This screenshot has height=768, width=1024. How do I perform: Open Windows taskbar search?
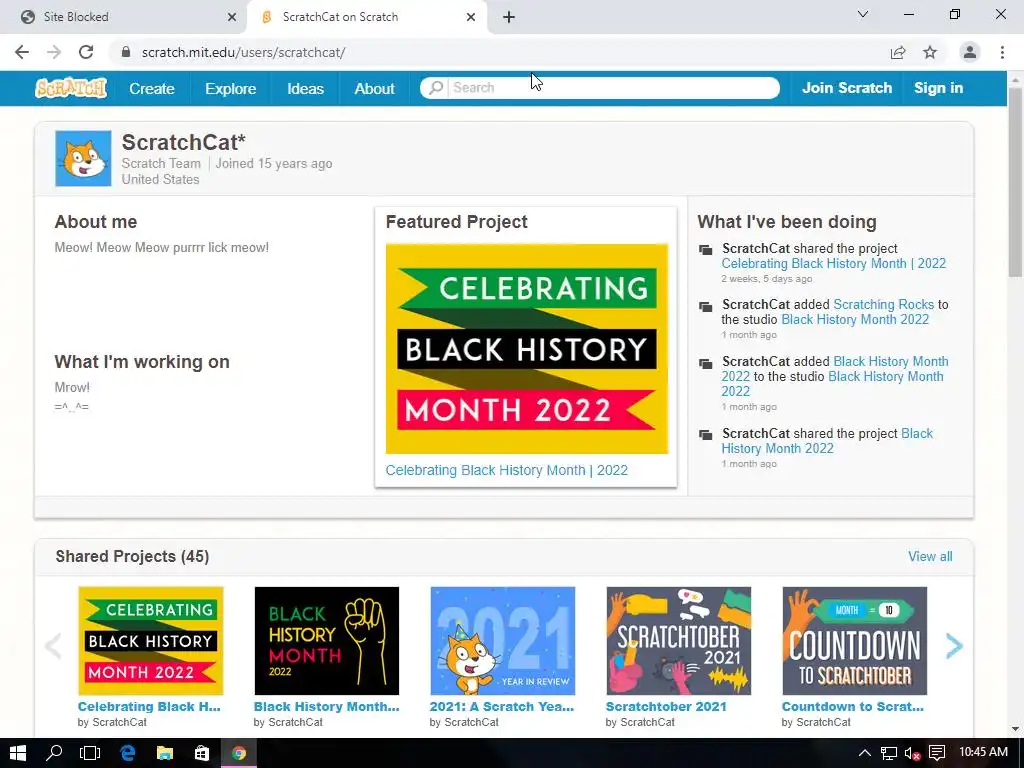coord(54,753)
